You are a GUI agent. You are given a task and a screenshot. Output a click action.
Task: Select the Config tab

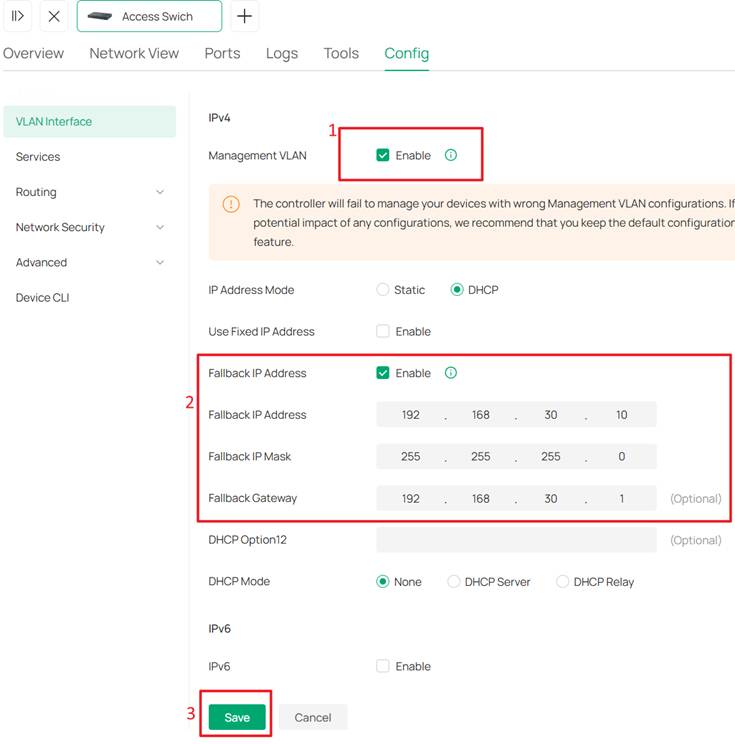407,53
